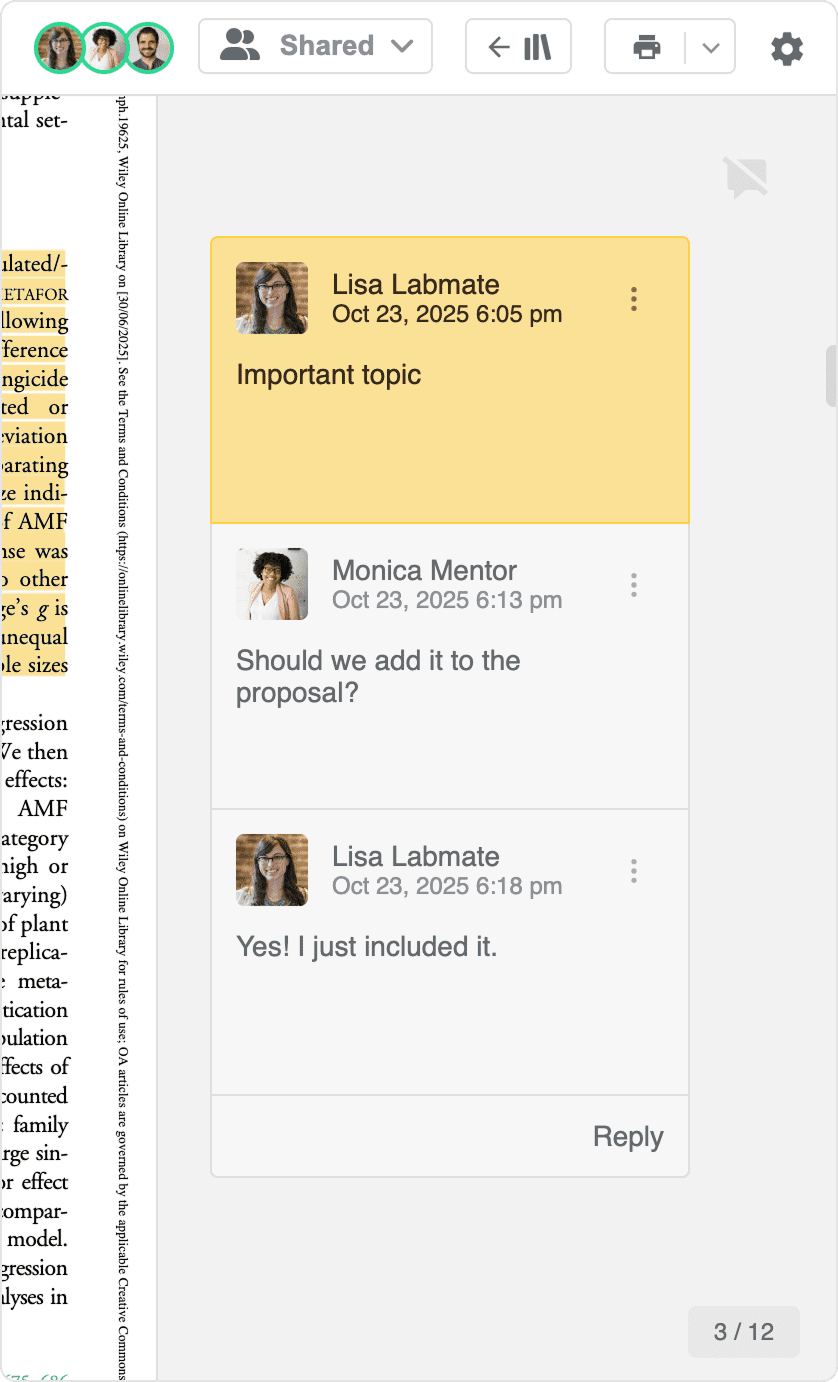The image size is (838, 1382).
Task: Click the yellow highlighted text in document
Action: 36,465
